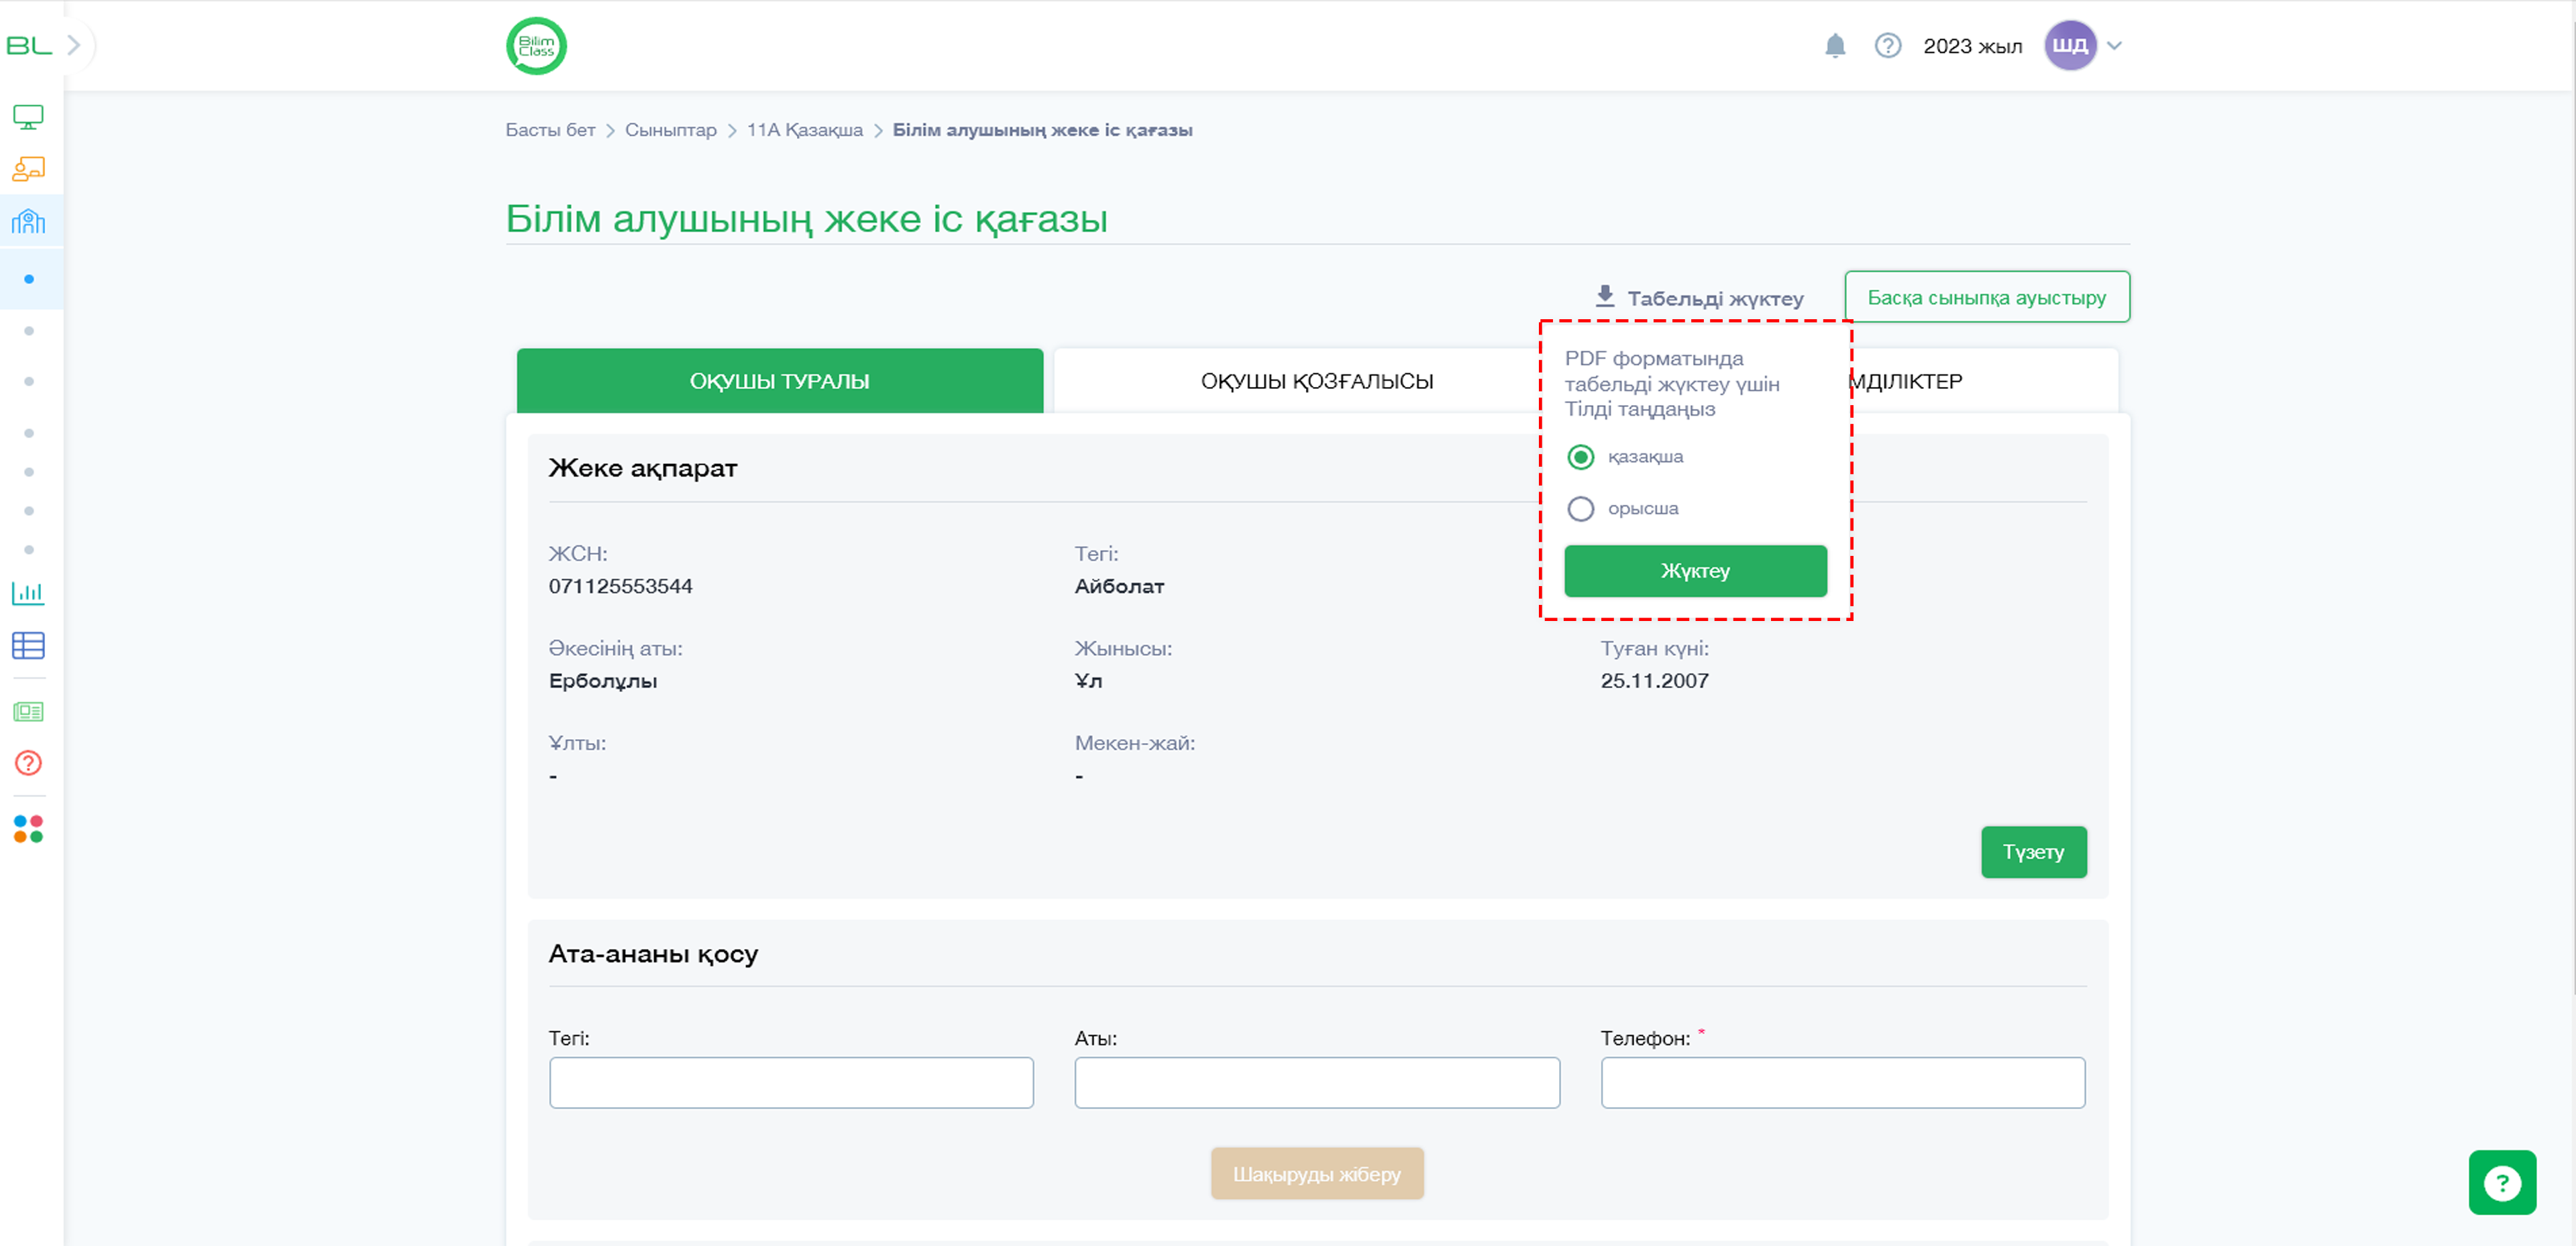Click the help question mark in header
The image size is (2576, 1246).
tap(1887, 46)
